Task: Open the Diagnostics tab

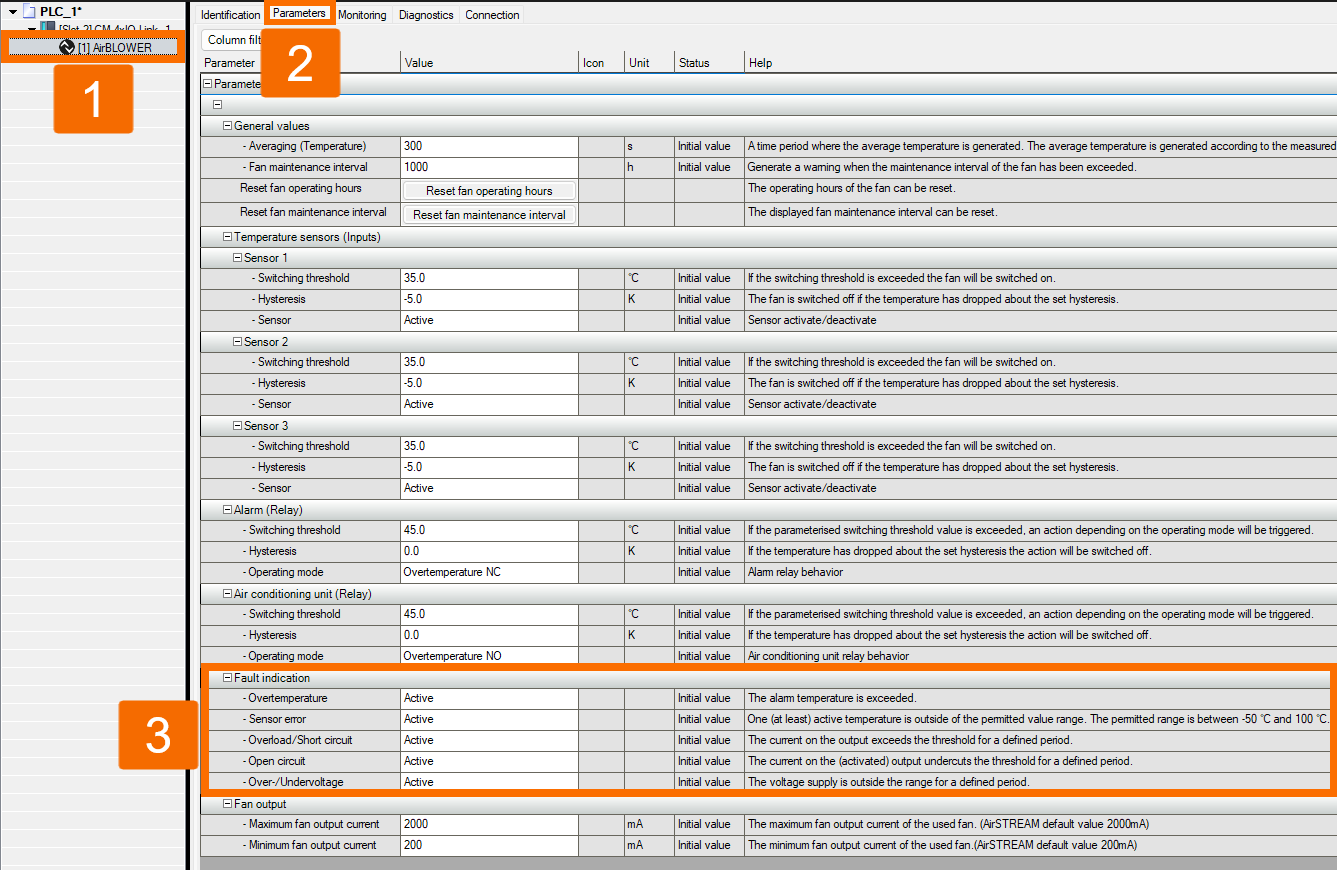Action: coord(426,15)
